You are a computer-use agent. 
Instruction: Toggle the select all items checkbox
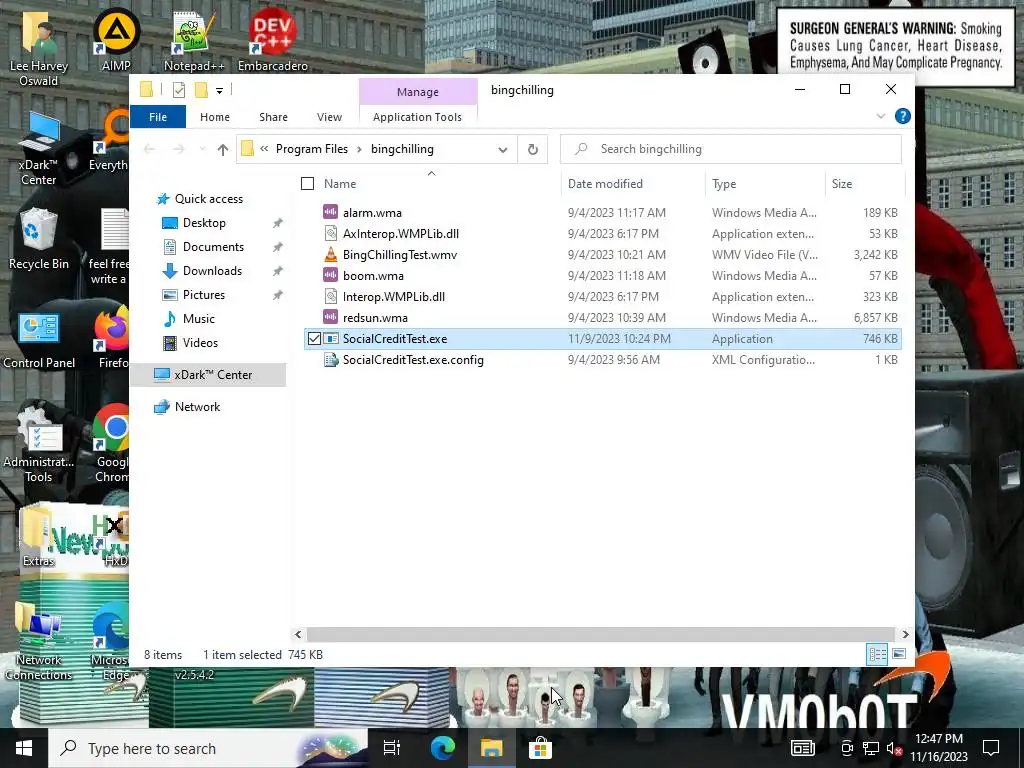coord(308,184)
